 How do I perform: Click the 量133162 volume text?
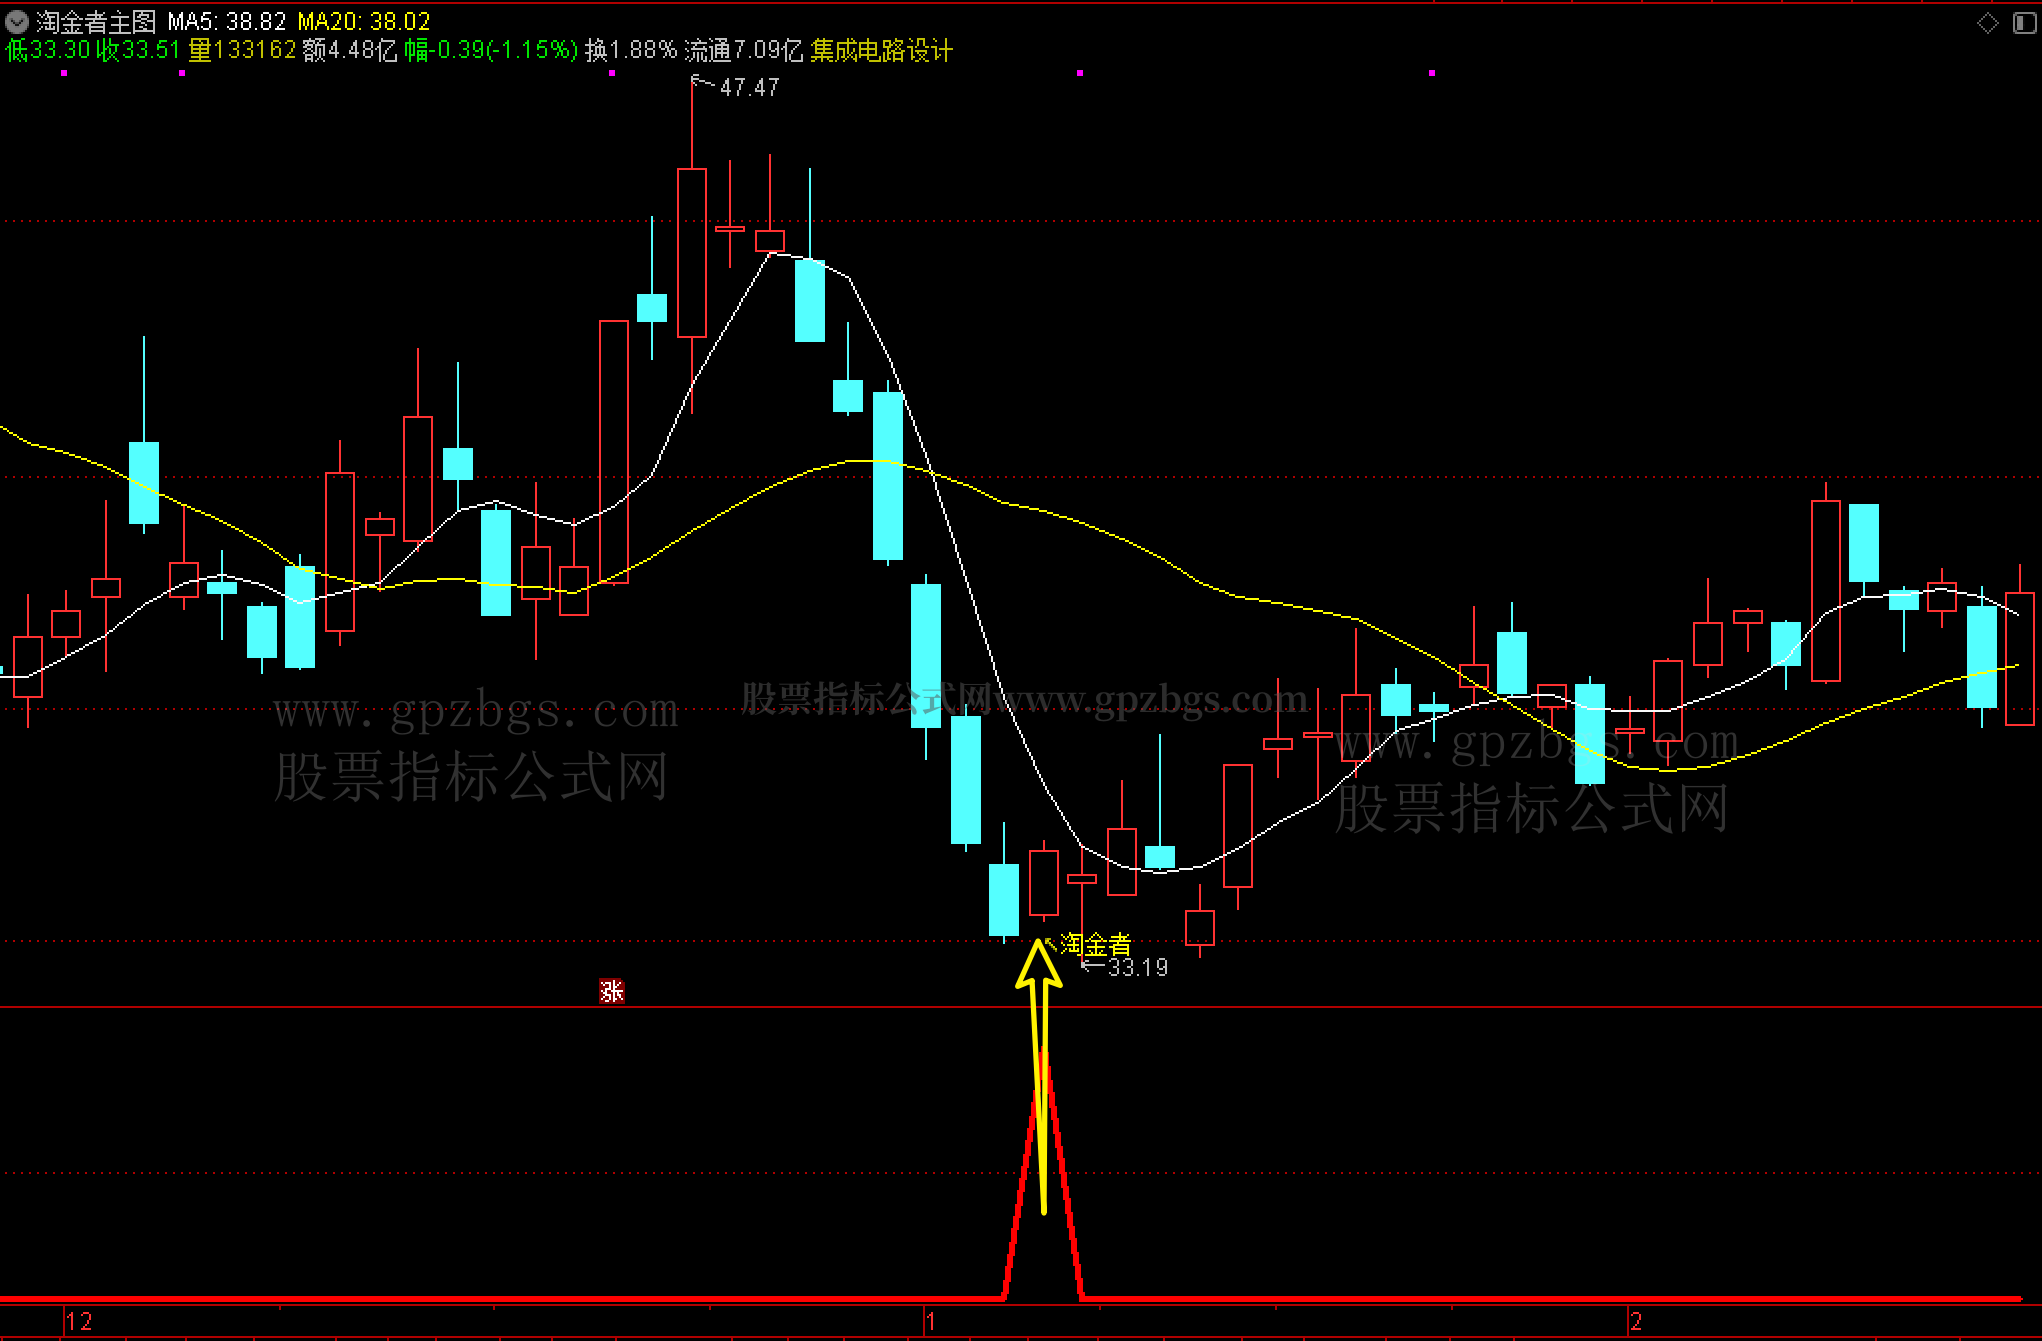tap(242, 50)
